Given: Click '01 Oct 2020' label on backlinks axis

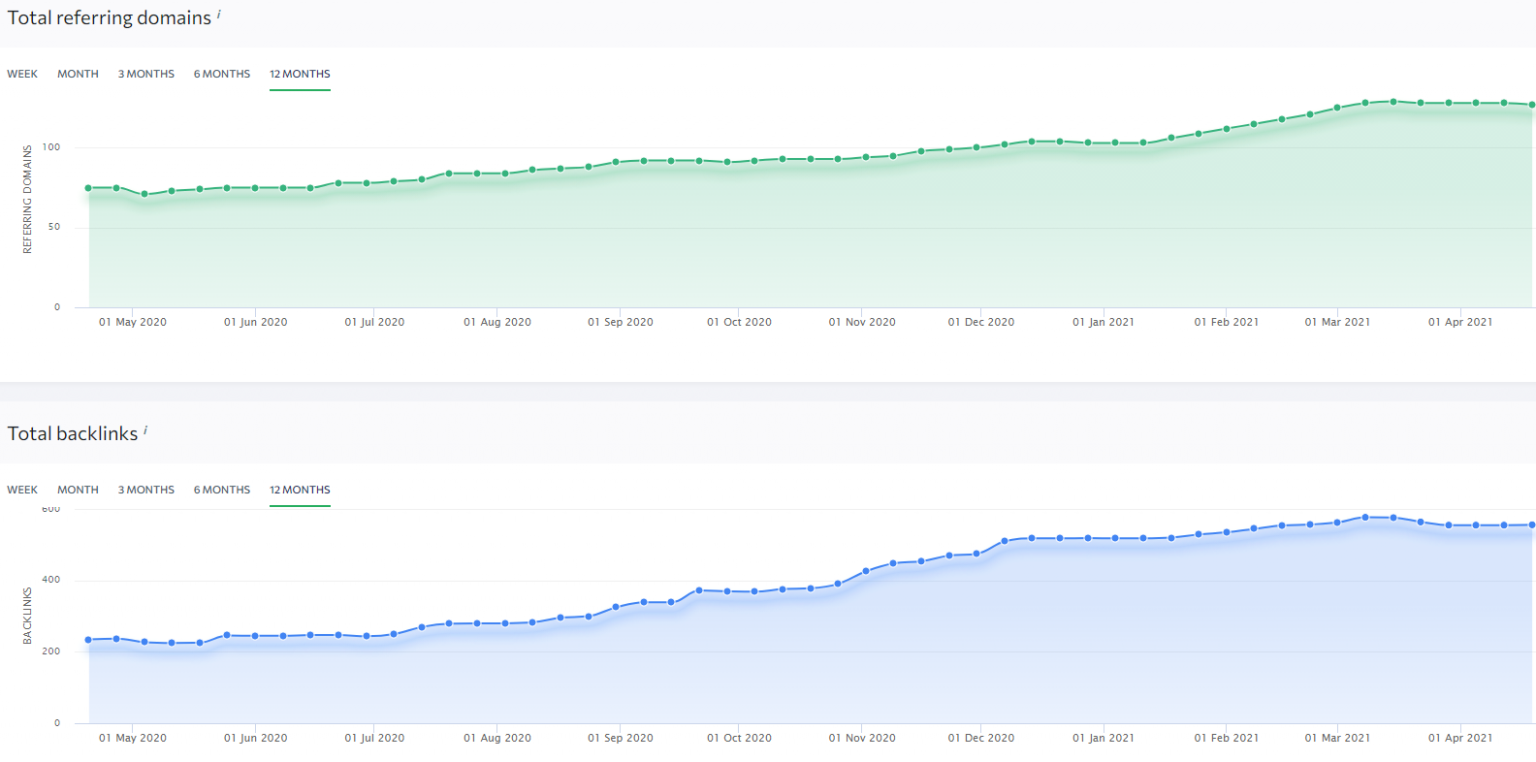Looking at the screenshot, I should pyautogui.click(x=739, y=738).
